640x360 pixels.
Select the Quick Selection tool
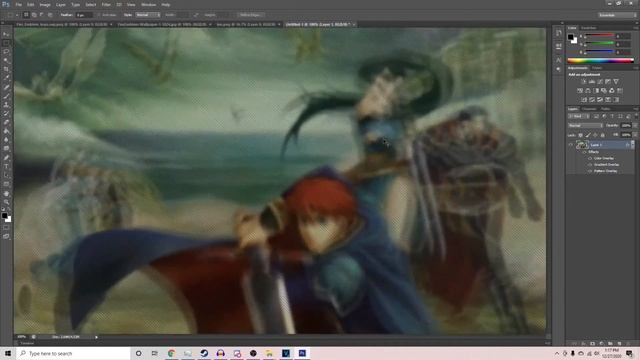tap(6, 60)
